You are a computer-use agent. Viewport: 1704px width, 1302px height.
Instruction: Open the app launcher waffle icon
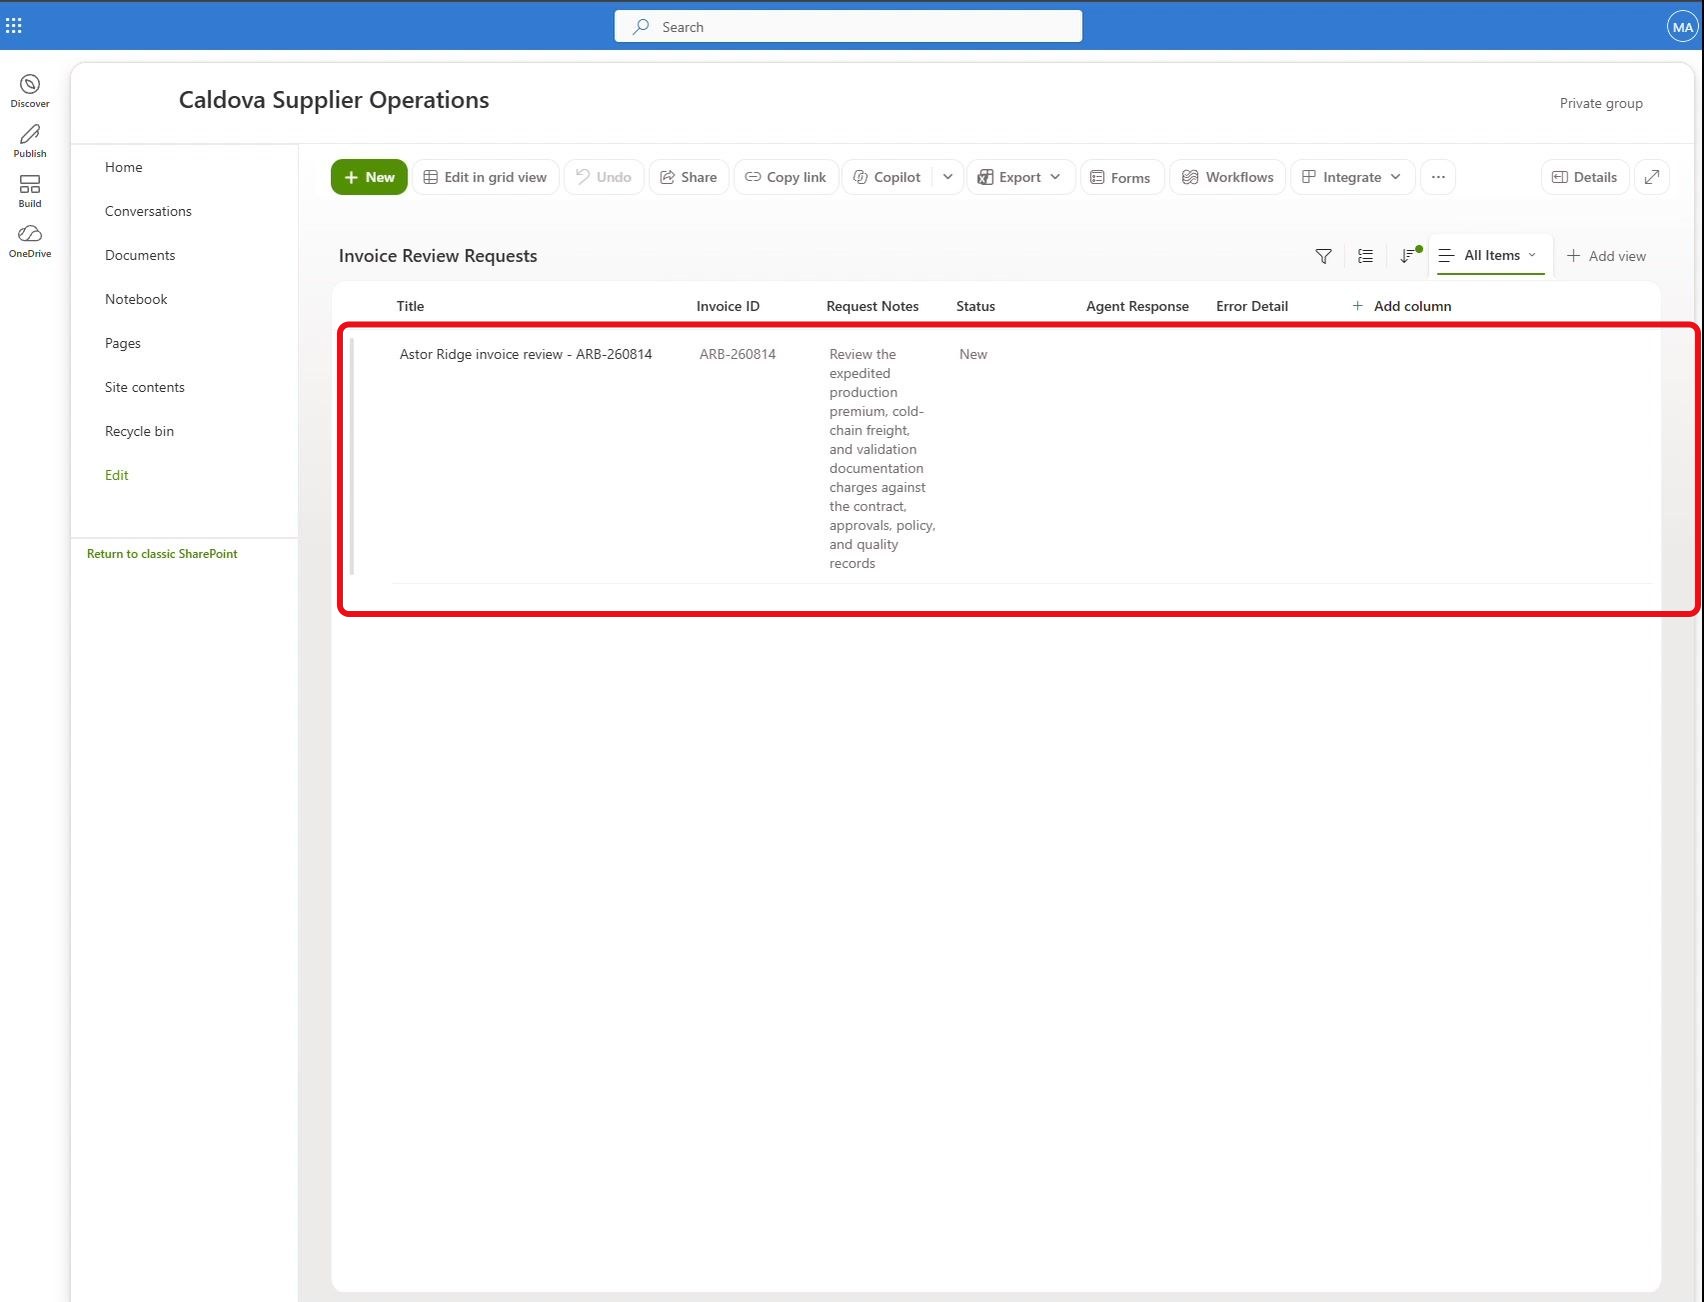14,26
